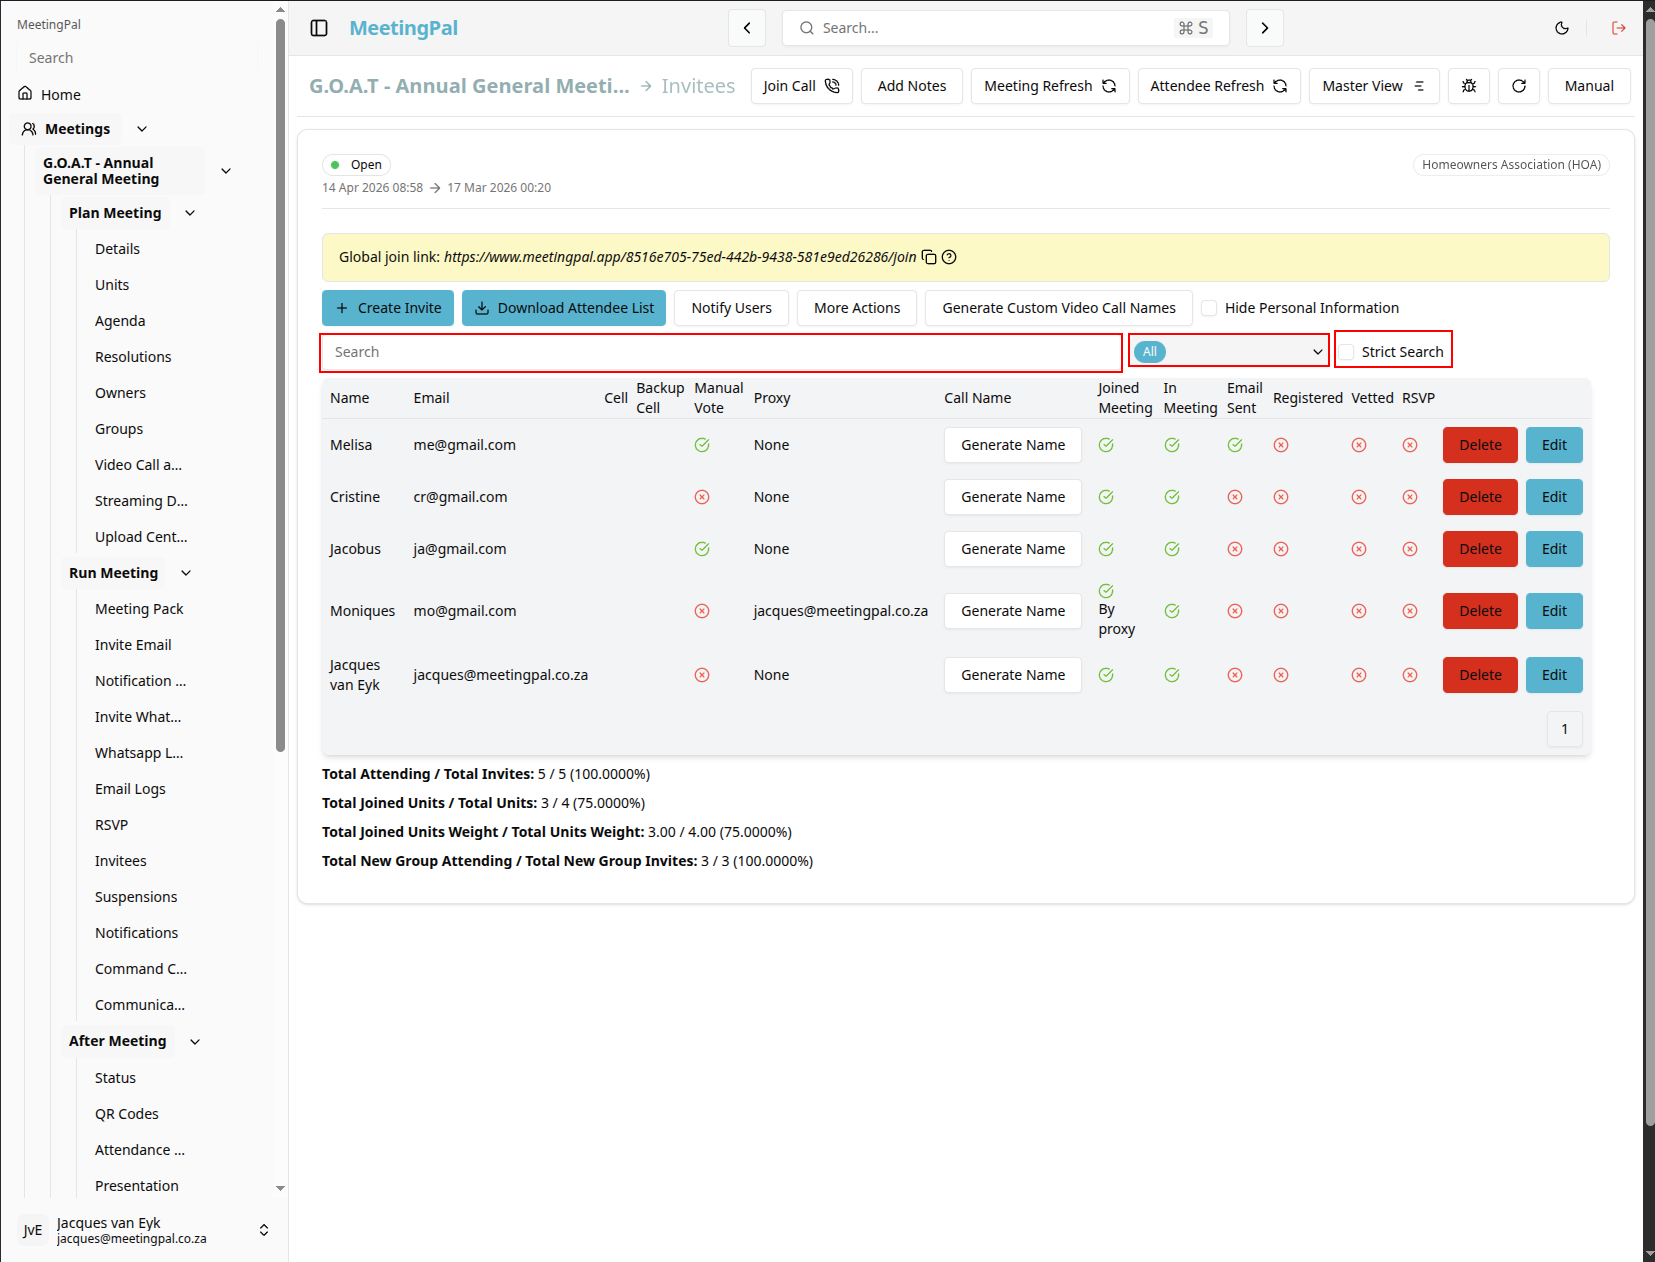Copy the global join link

929,257
